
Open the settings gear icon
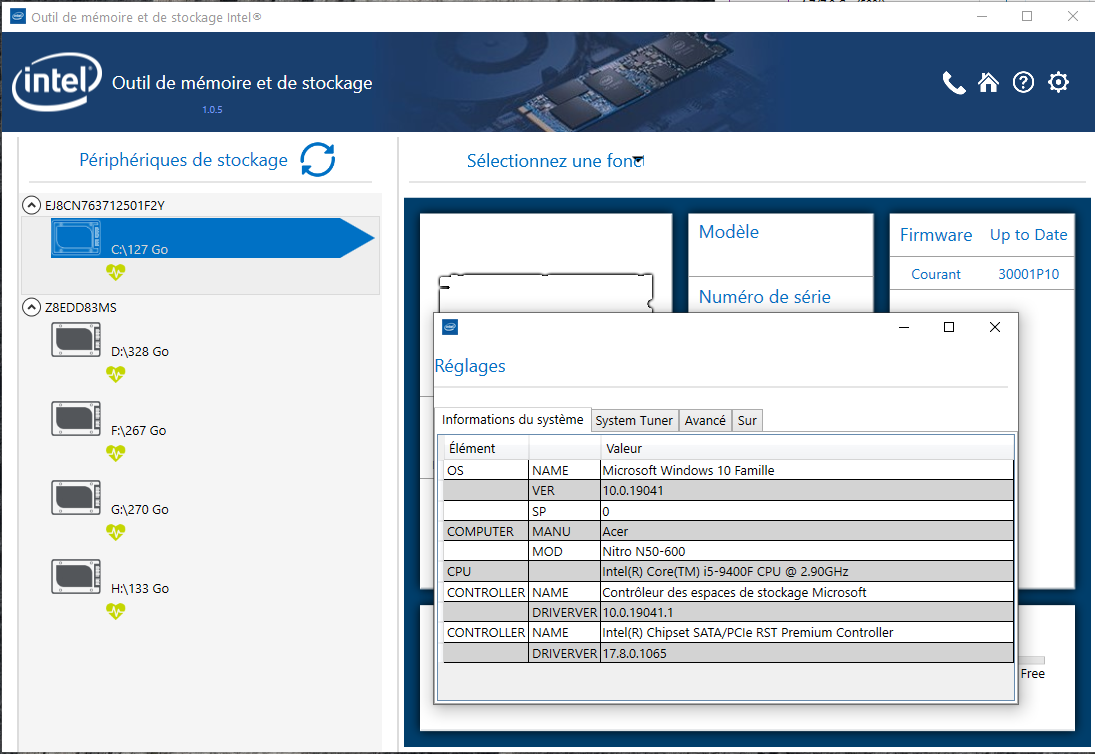[1058, 83]
